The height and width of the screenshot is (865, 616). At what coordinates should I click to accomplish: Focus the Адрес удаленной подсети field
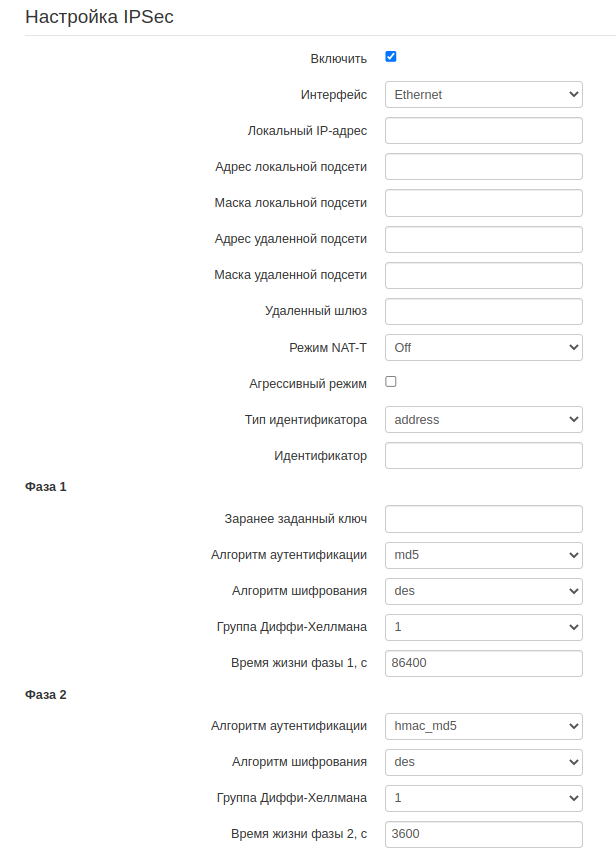pyautogui.click(x=483, y=239)
